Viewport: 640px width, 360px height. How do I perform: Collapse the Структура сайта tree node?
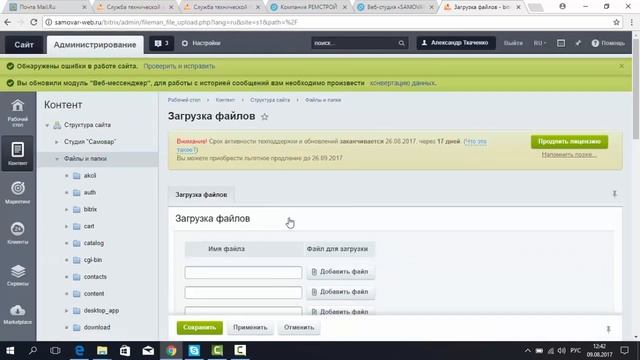[47, 125]
